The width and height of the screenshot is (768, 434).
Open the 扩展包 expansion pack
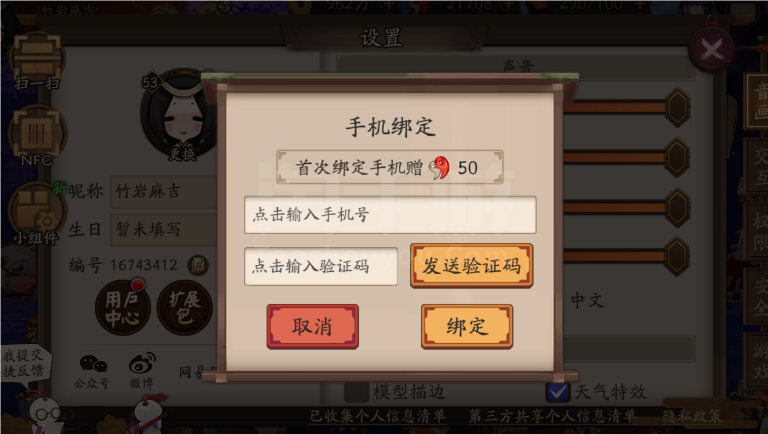(185, 308)
